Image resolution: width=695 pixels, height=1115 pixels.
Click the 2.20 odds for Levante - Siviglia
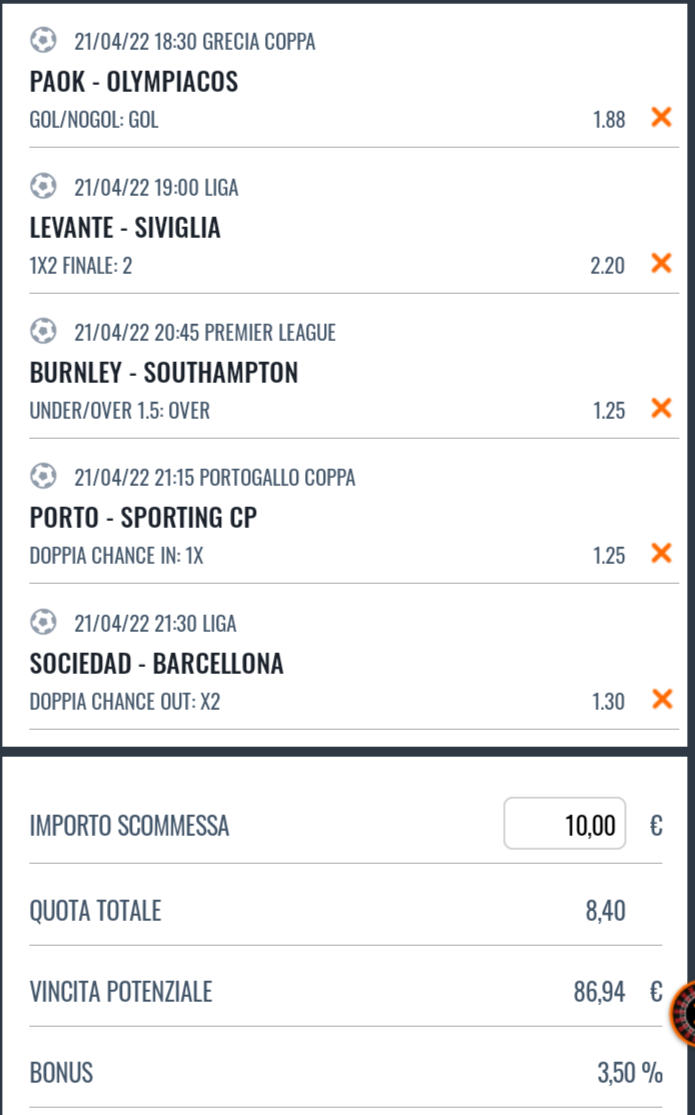607,266
